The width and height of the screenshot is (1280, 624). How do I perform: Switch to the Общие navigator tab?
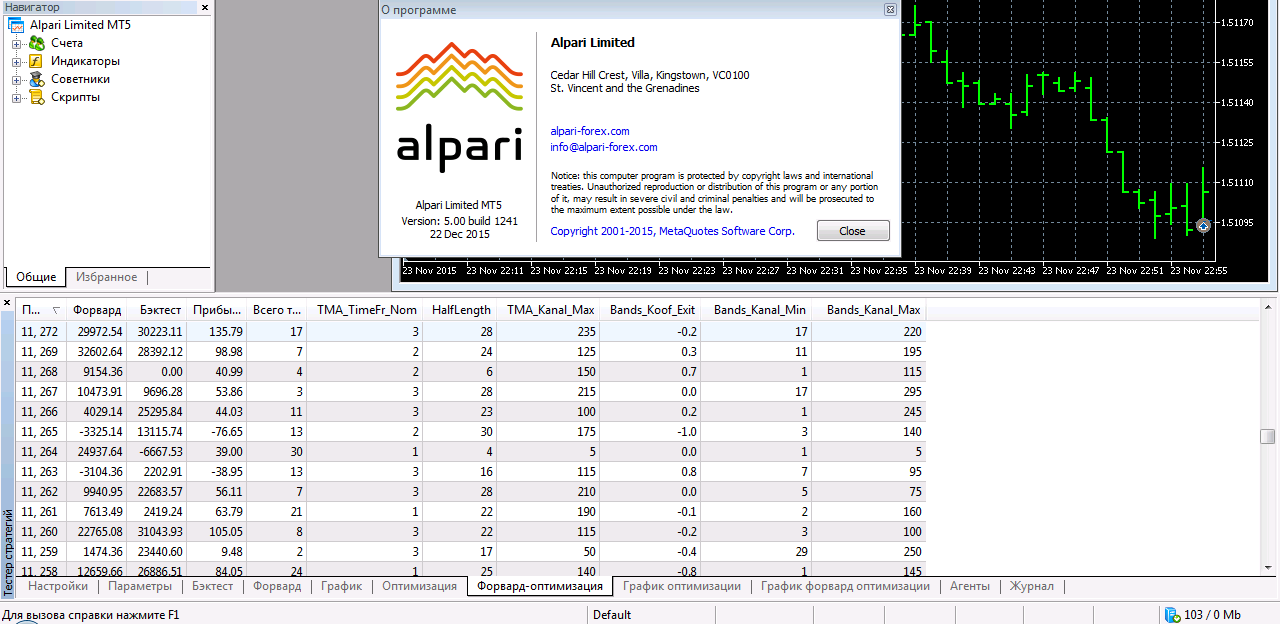(x=36, y=277)
